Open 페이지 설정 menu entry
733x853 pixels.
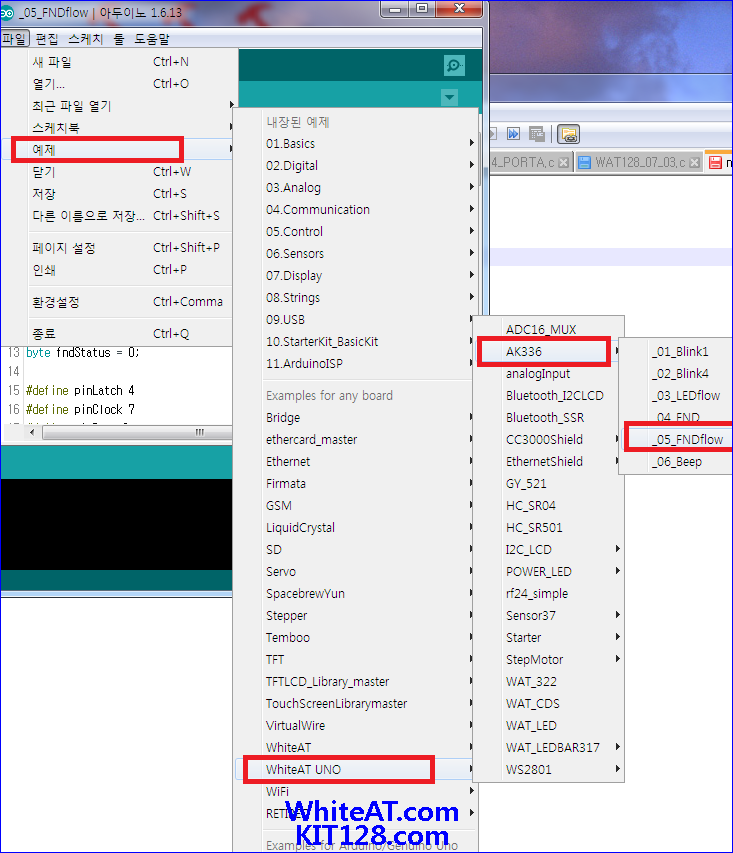[x=124, y=248]
